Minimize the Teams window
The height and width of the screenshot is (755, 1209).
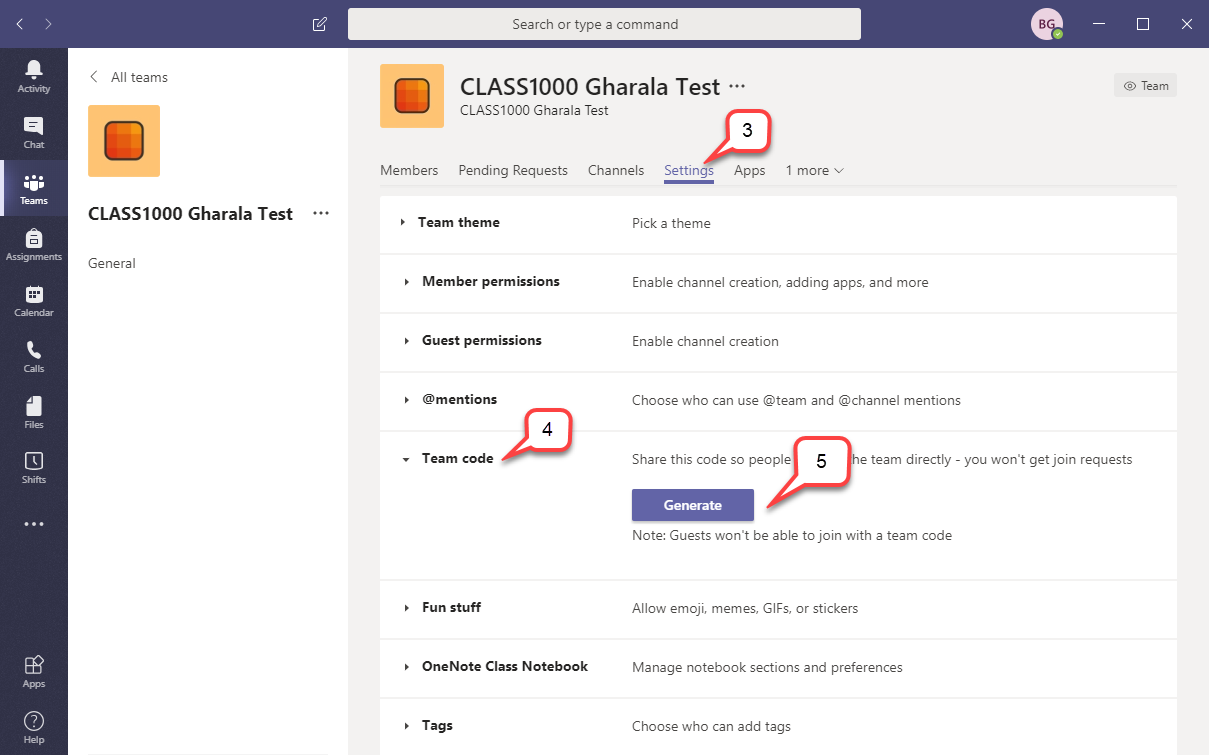(1099, 24)
